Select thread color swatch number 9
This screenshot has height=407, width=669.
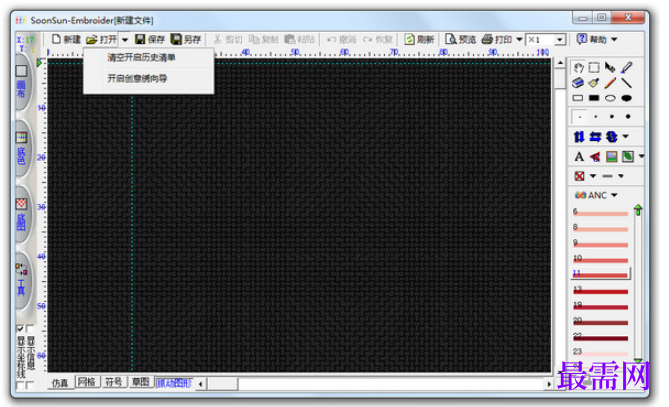pyautogui.click(x=600, y=243)
